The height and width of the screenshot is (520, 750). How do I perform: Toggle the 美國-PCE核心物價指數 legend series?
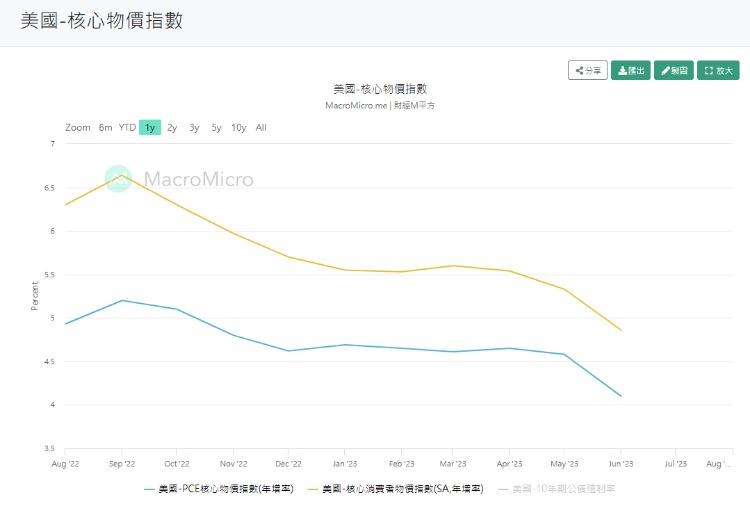pos(218,489)
